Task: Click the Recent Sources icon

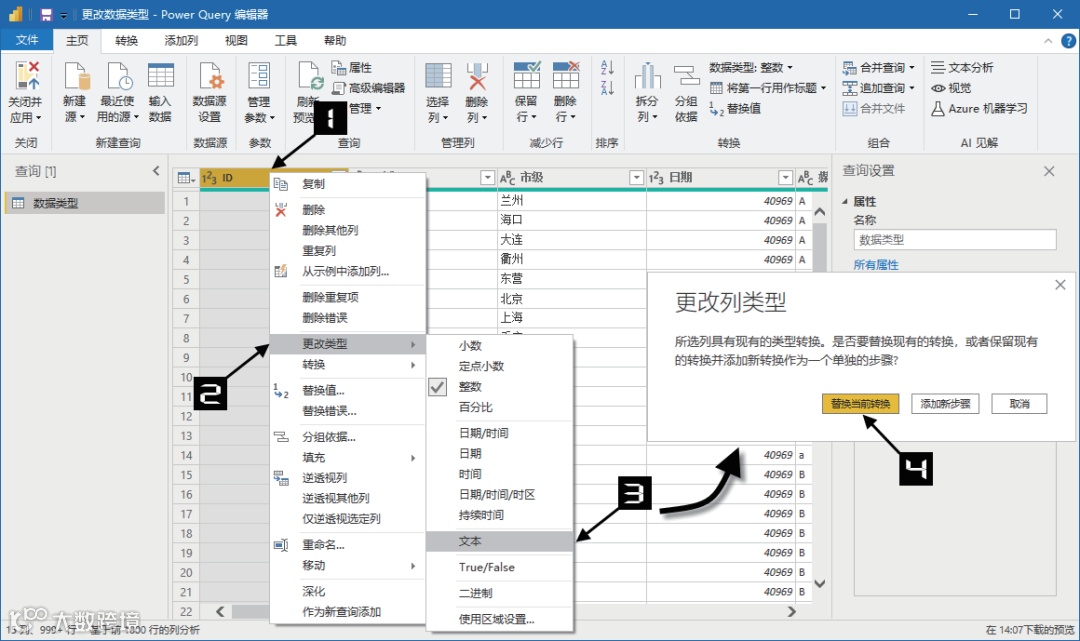Action: [118, 76]
